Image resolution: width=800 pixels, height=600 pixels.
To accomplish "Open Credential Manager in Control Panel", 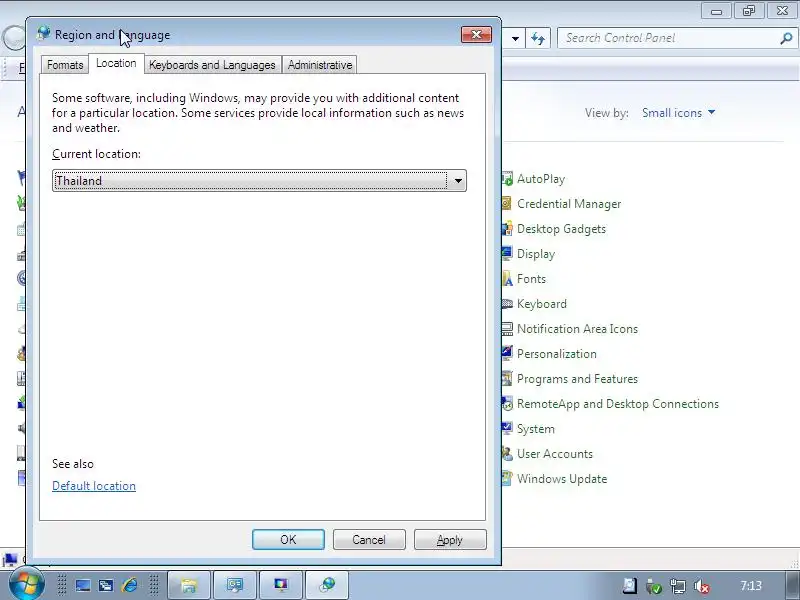I will (x=569, y=204).
